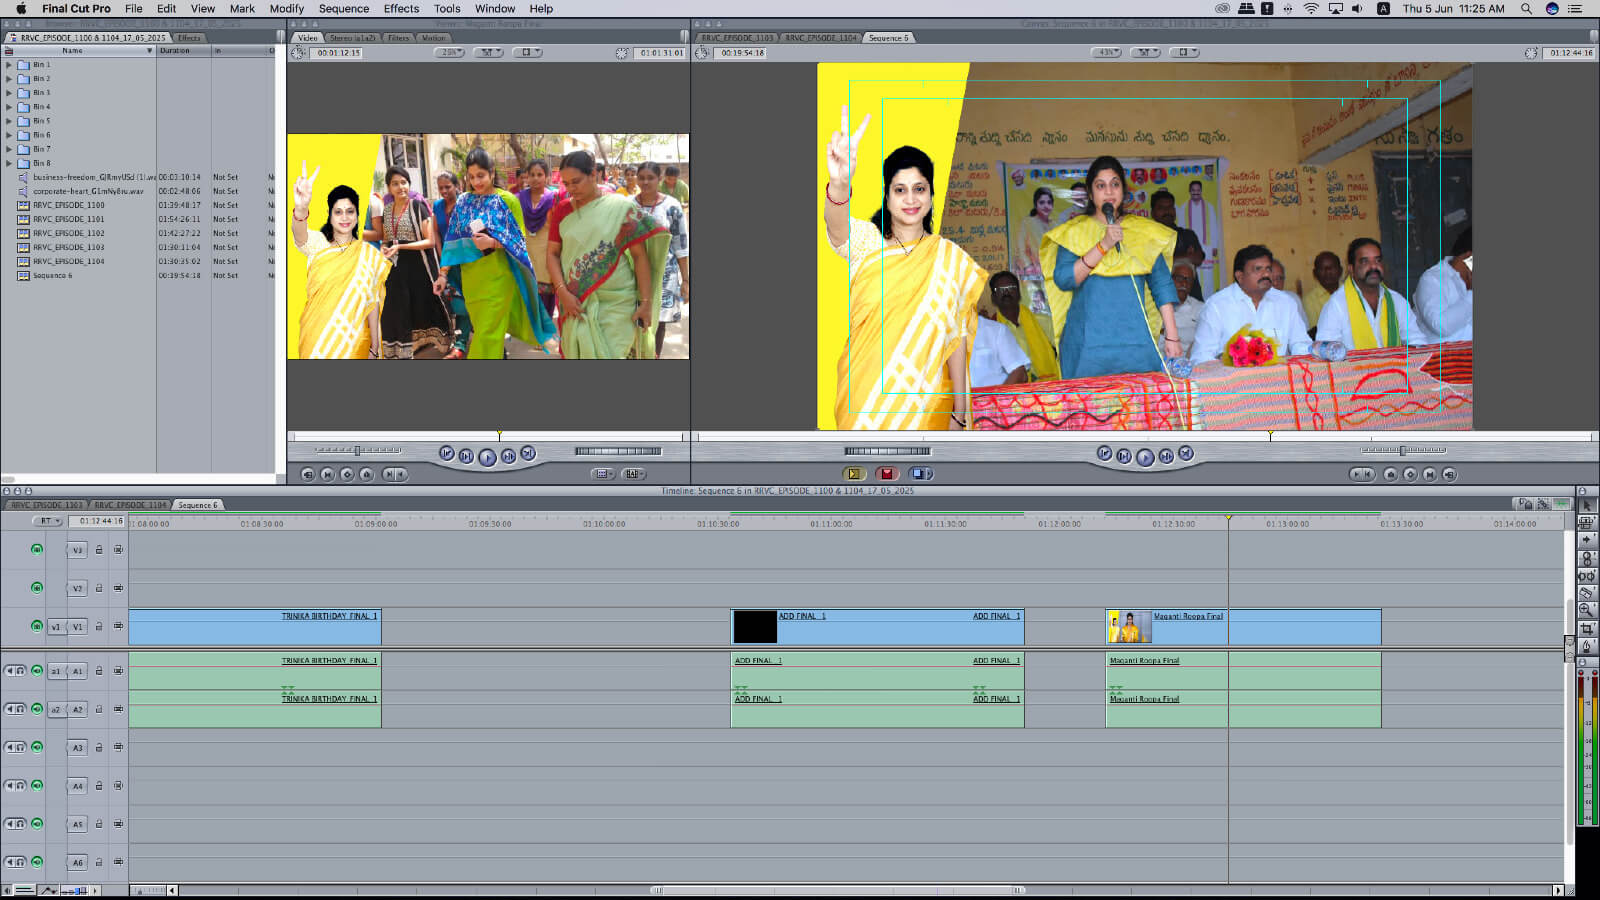Choose the arrow Selection tool

tap(1587, 505)
